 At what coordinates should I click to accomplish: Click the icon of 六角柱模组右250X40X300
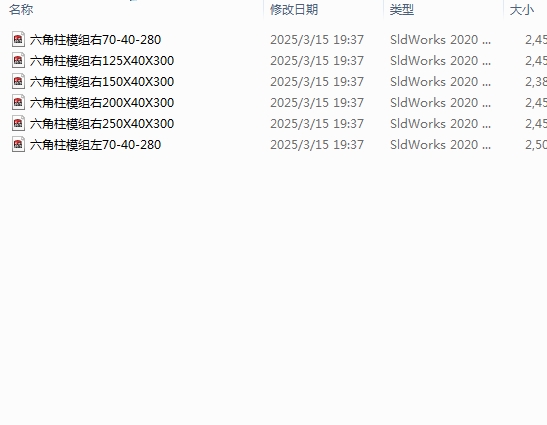pyautogui.click(x=18, y=123)
